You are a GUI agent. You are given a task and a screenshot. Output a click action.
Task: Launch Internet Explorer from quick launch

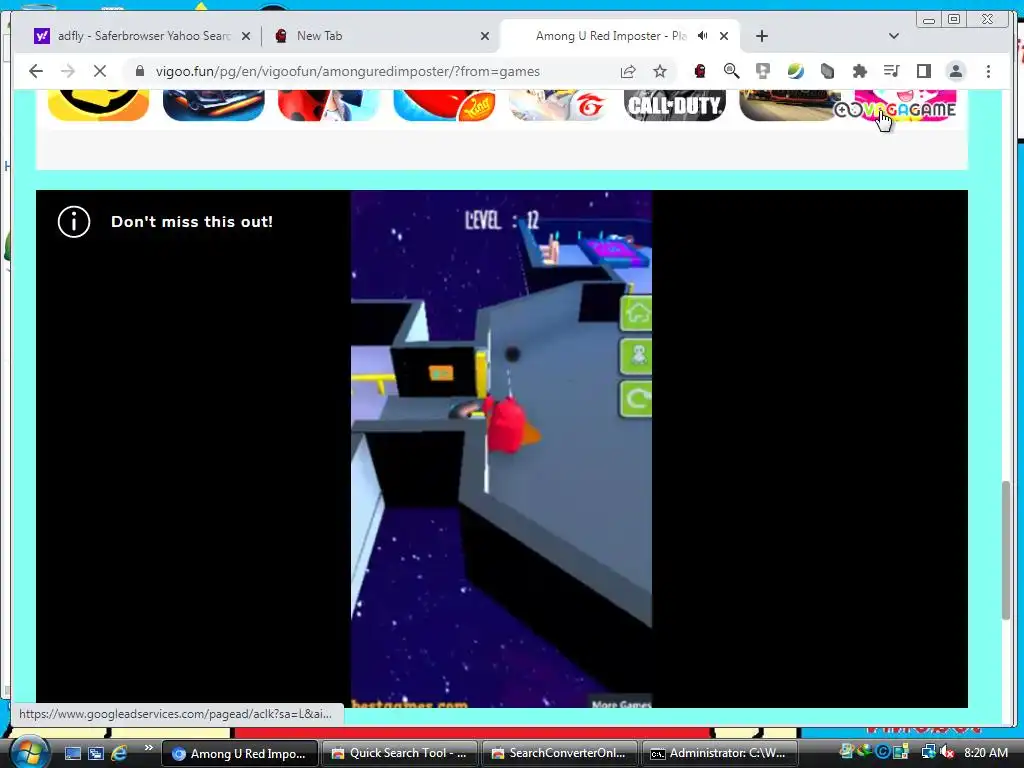[119, 753]
